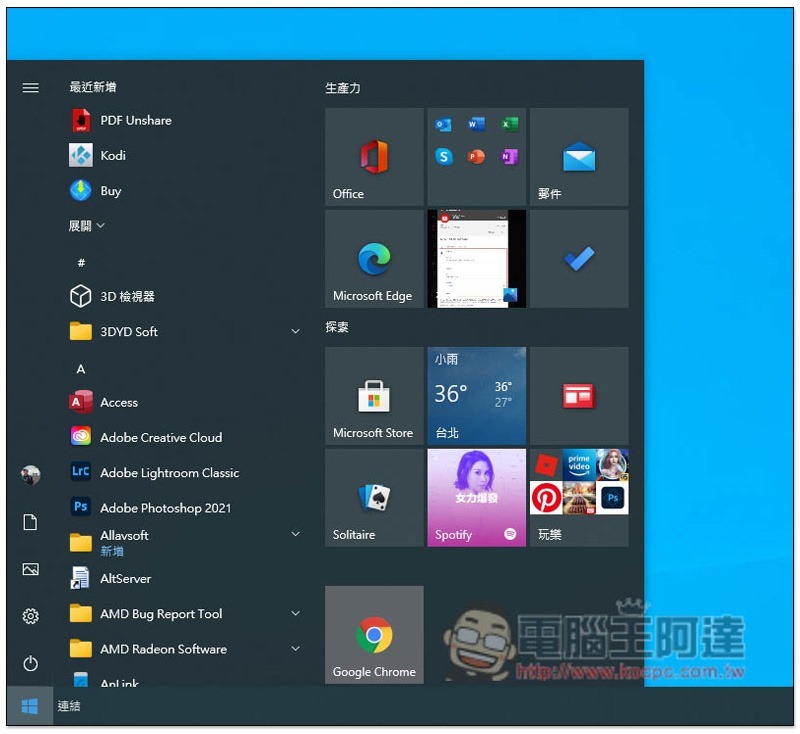Open the Office tile

pyautogui.click(x=374, y=157)
